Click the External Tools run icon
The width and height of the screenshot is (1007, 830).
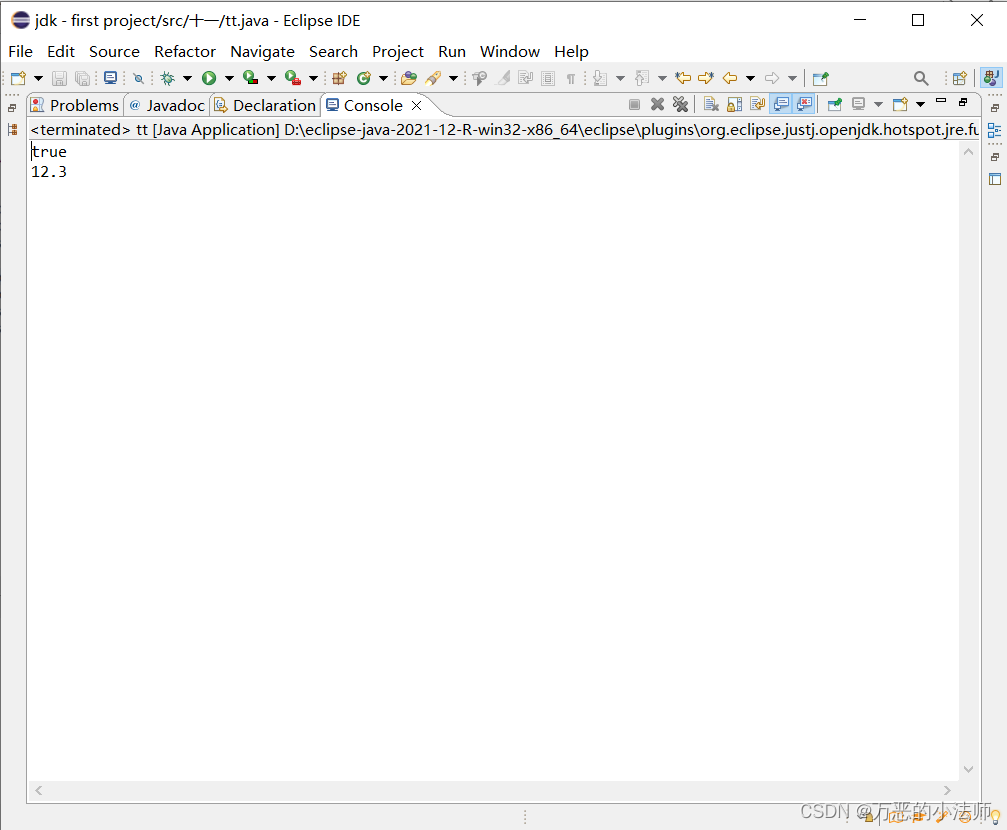click(x=293, y=78)
